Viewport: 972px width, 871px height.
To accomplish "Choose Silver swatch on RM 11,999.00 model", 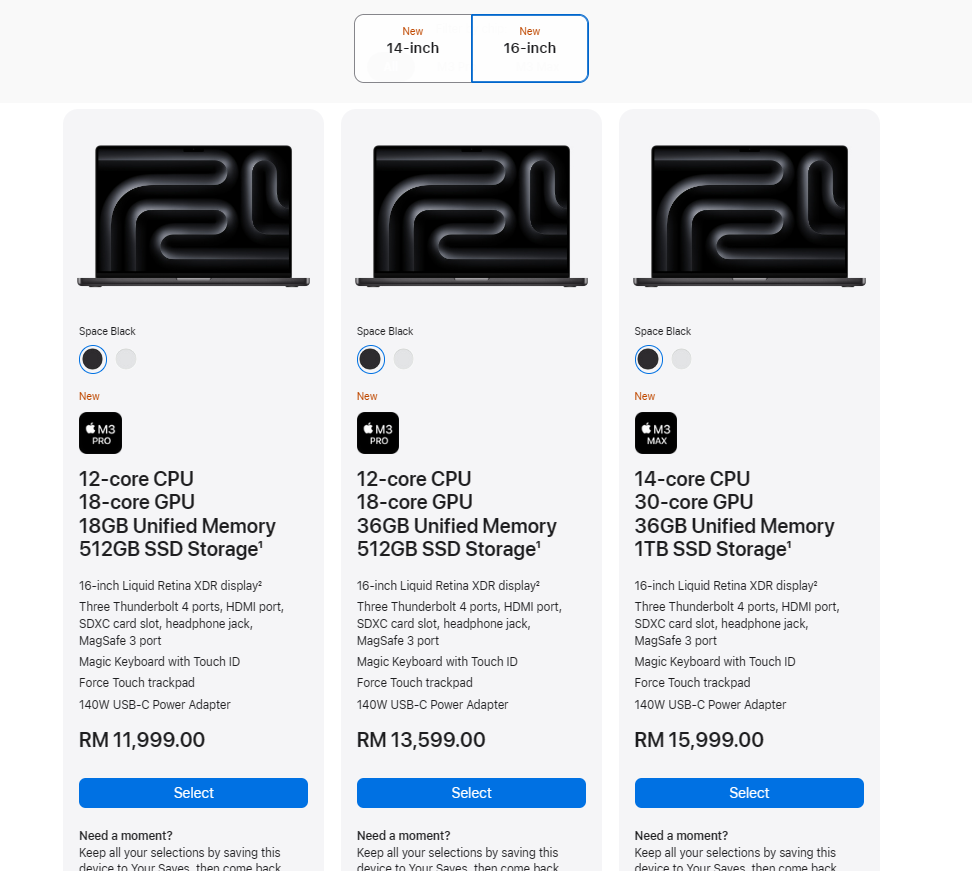I will click(126, 359).
